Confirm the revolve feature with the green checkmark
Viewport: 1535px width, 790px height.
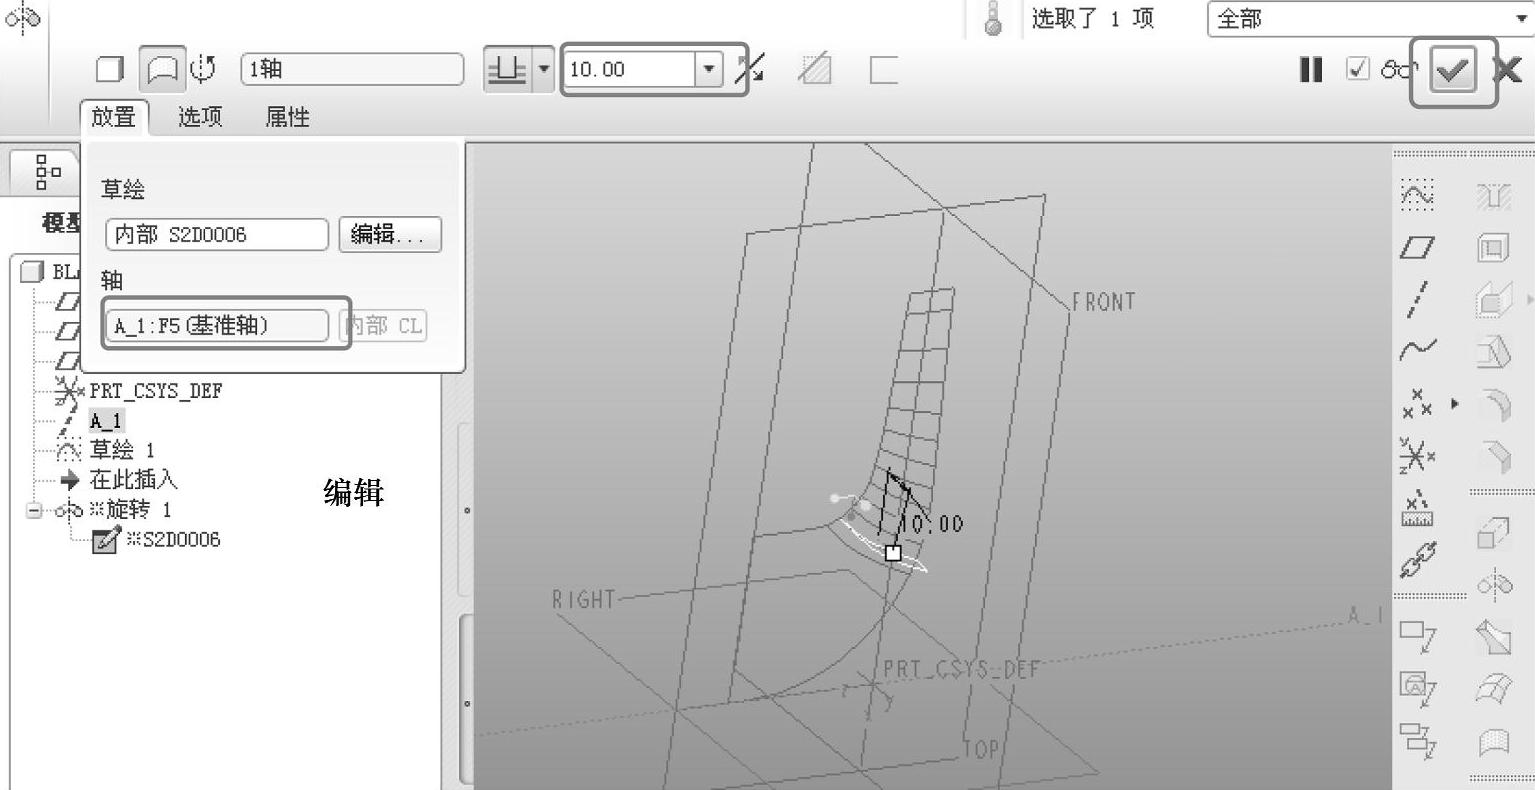click(1453, 71)
